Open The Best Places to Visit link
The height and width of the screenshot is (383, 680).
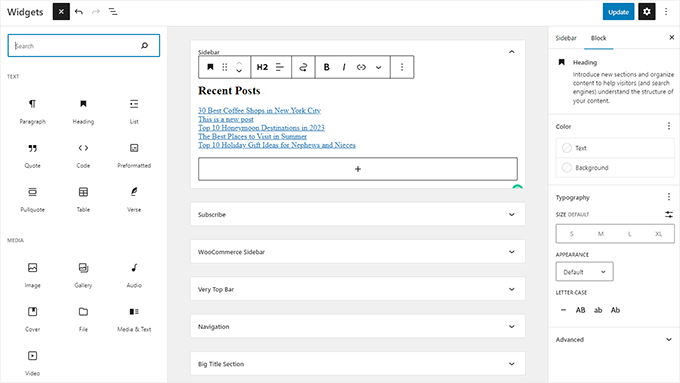click(x=252, y=136)
